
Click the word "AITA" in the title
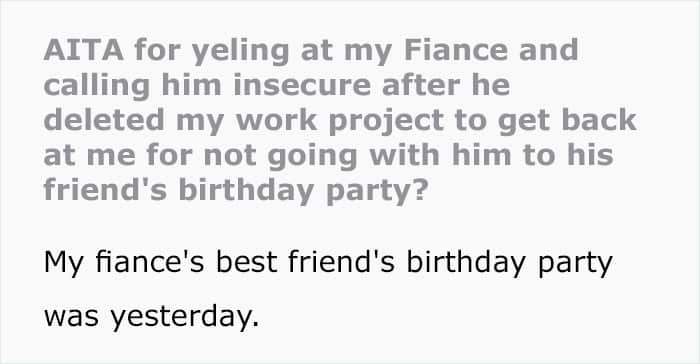83,50
